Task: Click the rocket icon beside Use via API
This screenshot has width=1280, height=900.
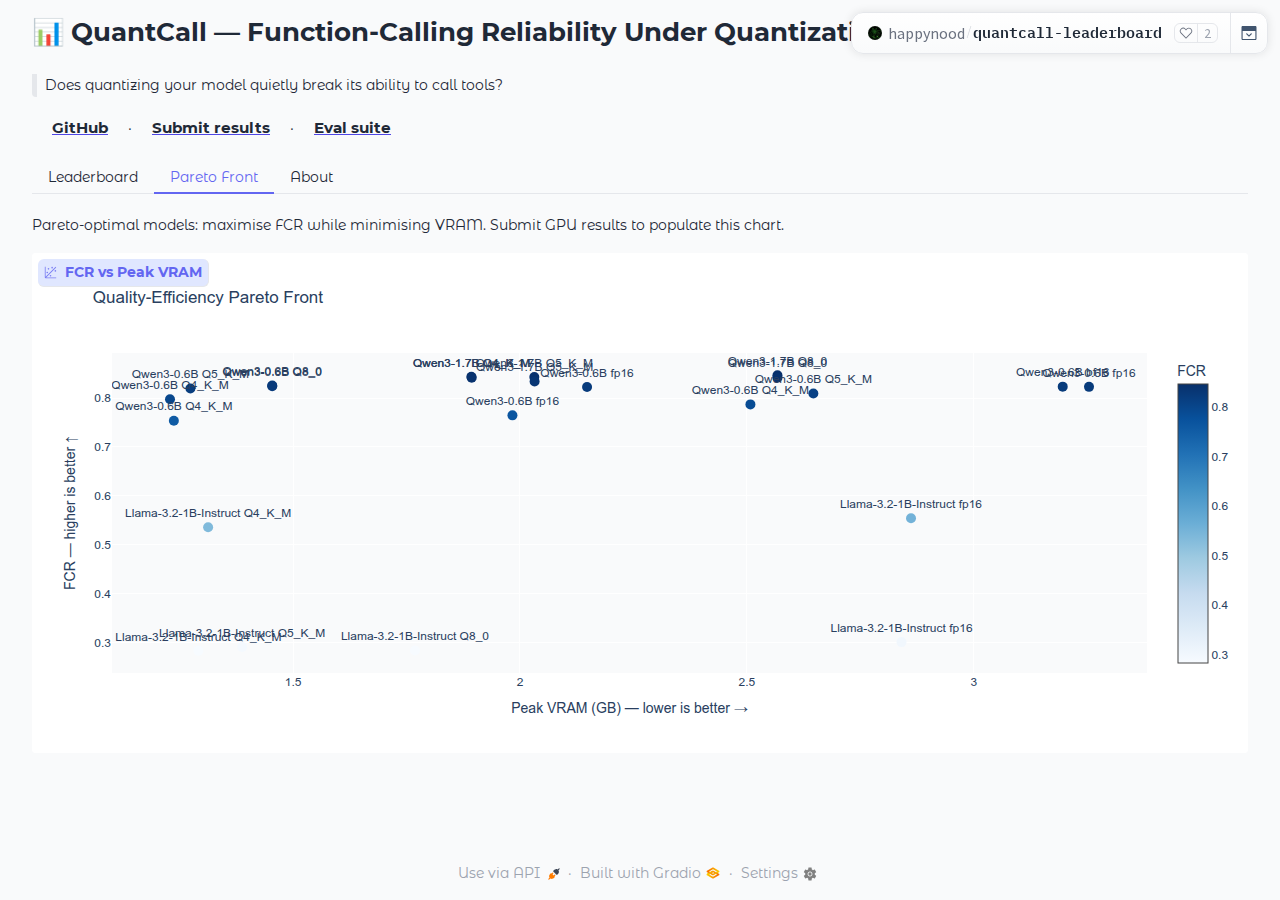Action: coord(553,874)
